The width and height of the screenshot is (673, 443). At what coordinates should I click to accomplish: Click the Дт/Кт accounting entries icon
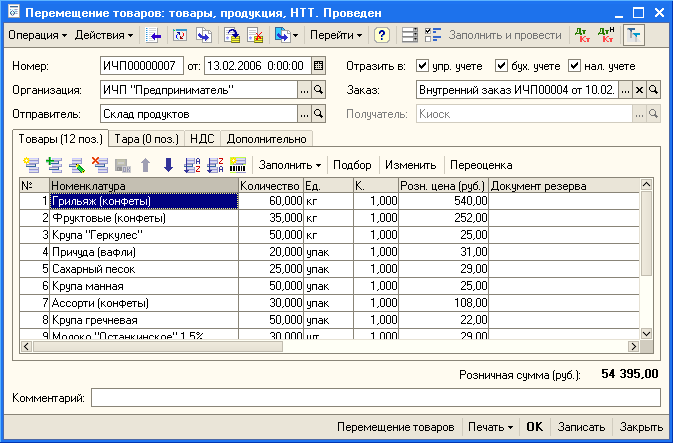point(582,35)
